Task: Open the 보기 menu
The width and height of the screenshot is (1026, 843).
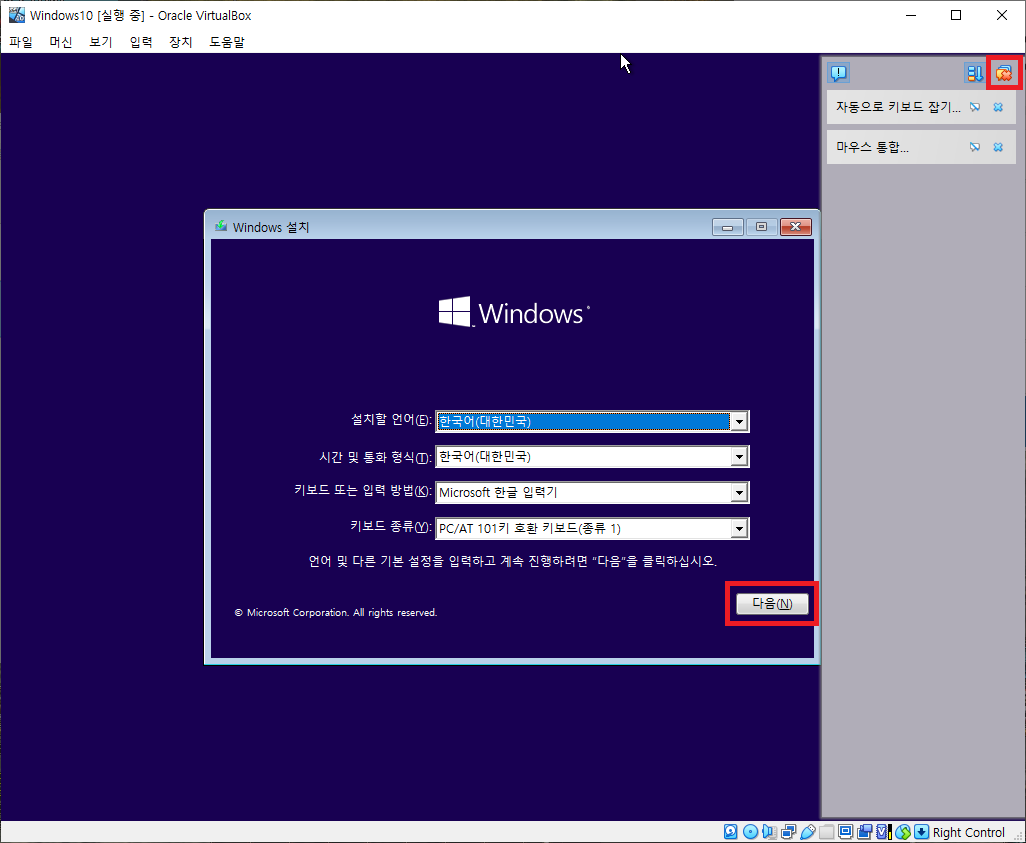Action: coord(101,42)
